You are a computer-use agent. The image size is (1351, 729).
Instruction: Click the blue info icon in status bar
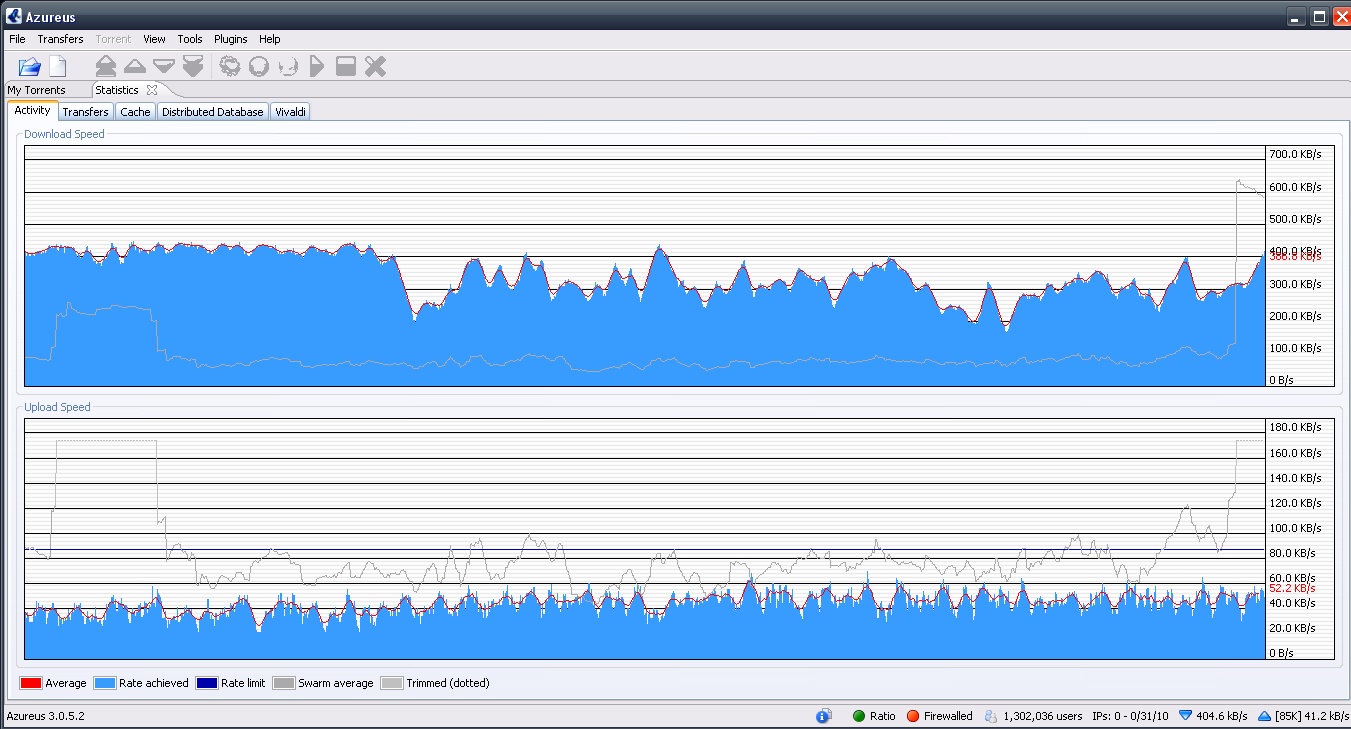(823, 716)
